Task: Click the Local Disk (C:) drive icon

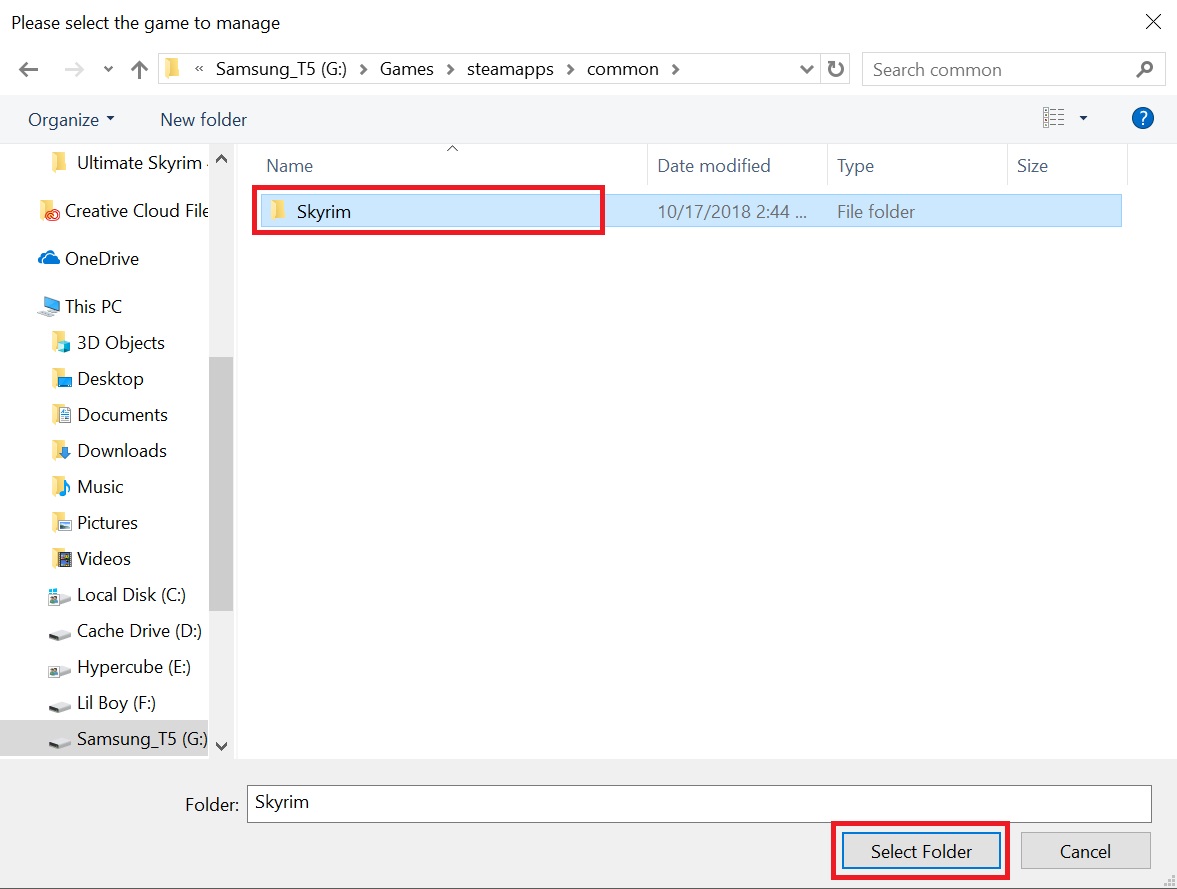Action: point(59,596)
